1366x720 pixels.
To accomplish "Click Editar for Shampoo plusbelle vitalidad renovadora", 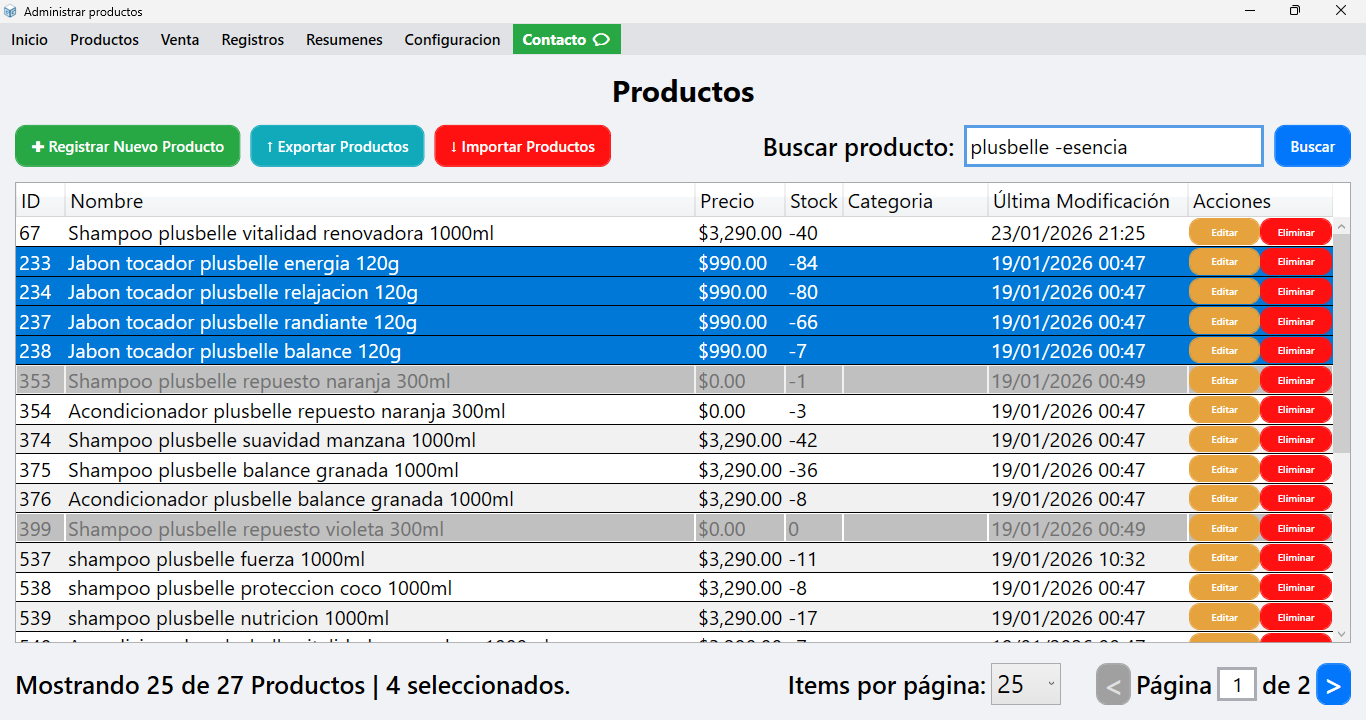I will pos(1224,232).
